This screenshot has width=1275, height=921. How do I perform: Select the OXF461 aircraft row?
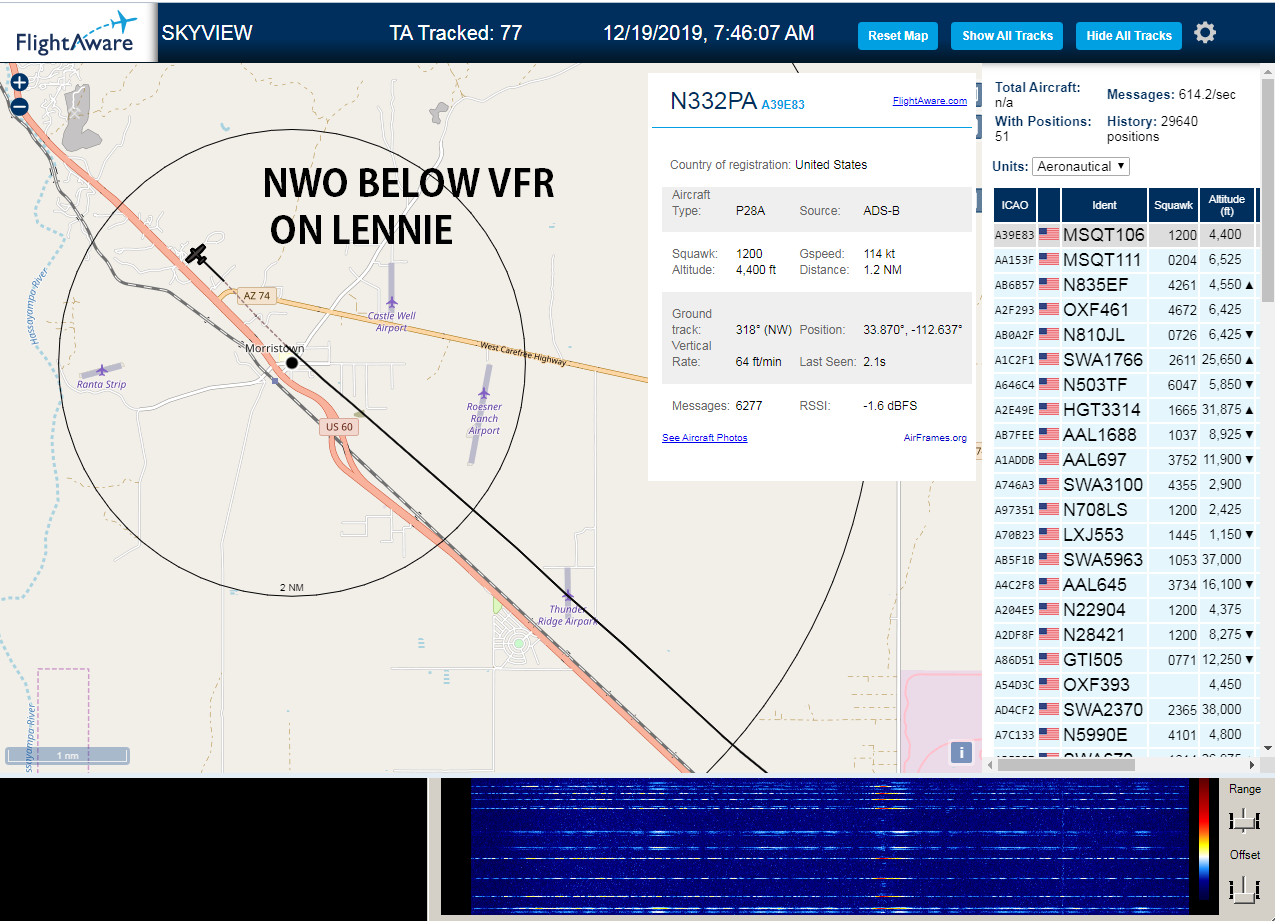[1125, 310]
